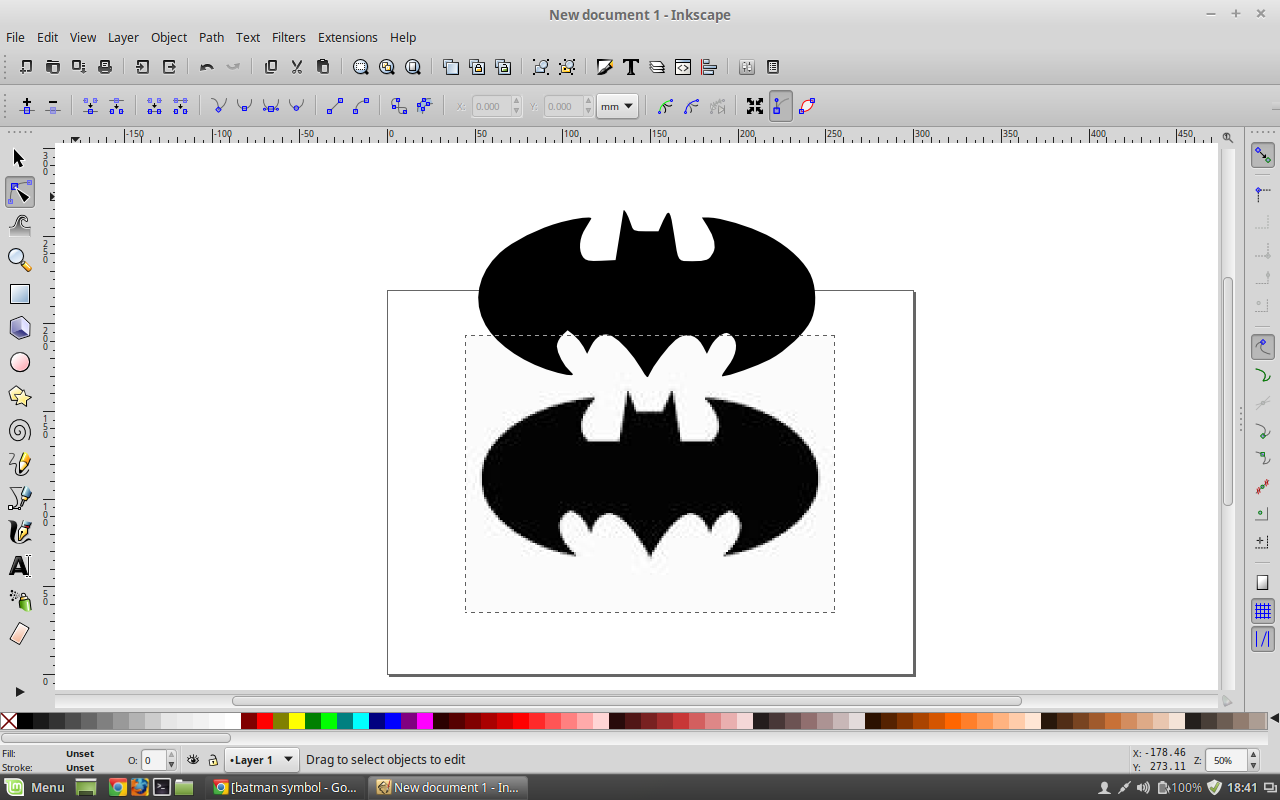Open Align and Distribute icon
The width and height of the screenshot is (1280, 800).
709,67
